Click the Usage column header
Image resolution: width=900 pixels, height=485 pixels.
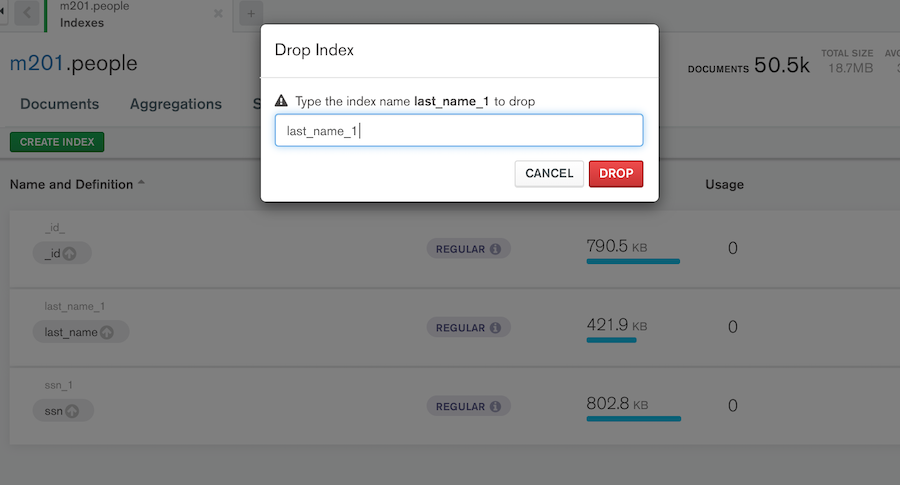[x=724, y=184]
